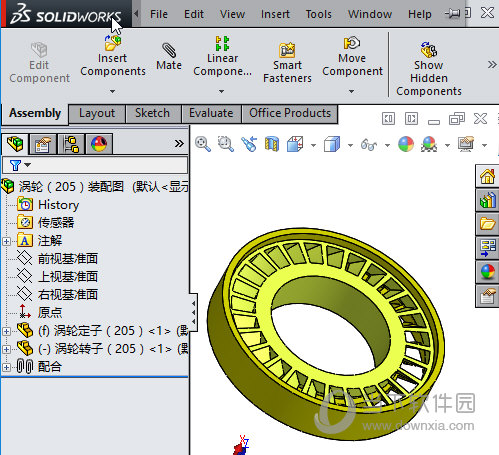
Task: Open Smart Fasteners tool
Action: 287,63
